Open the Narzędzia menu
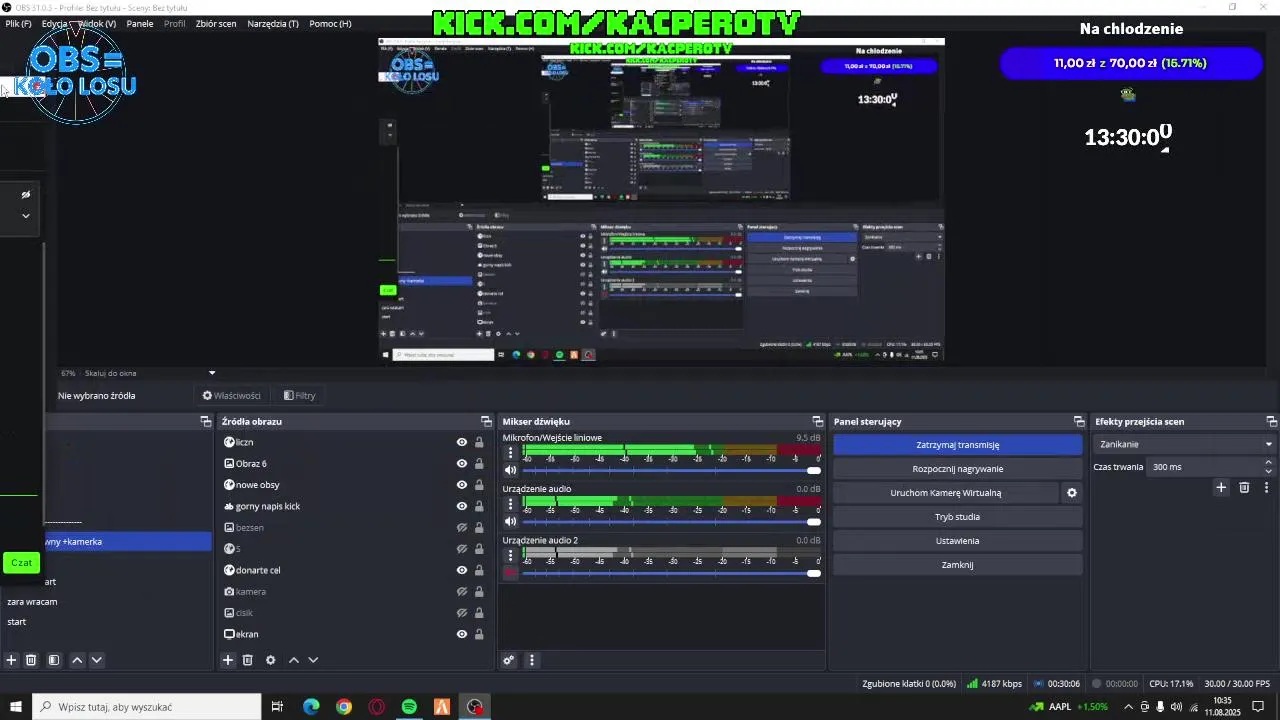This screenshot has height=720, width=1280. (273, 23)
